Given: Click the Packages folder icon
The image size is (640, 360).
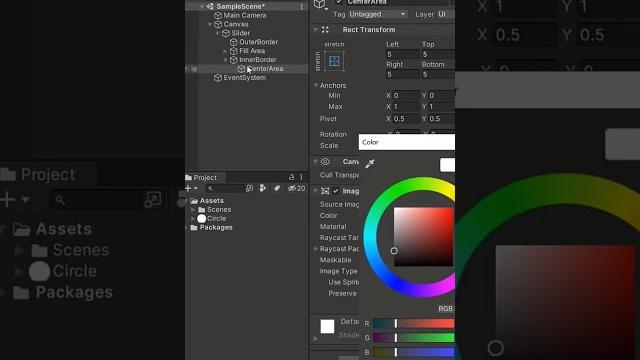Looking at the screenshot, I should point(194,228).
